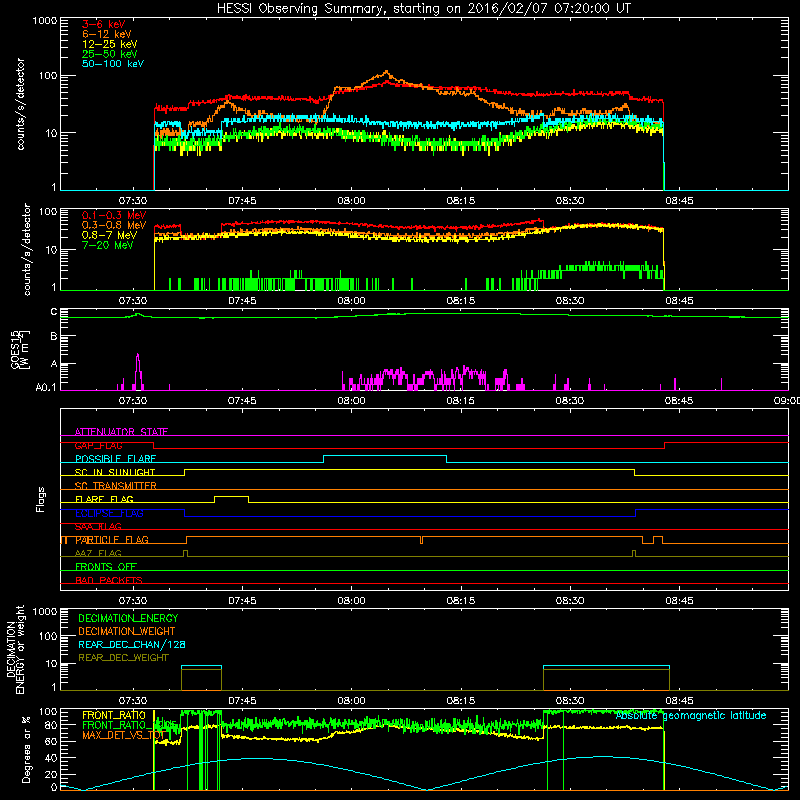Click the raised FLARE_FLAG step near 07:43
The image size is (800, 800).
click(232, 496)
